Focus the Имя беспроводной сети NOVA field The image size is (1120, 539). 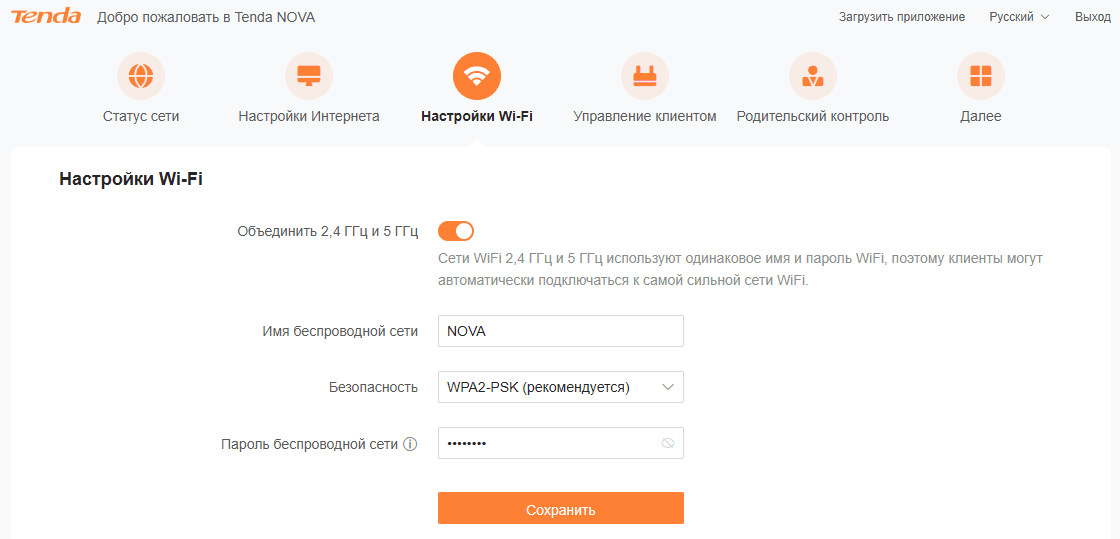pyautogui.click(x=561, y=331)
